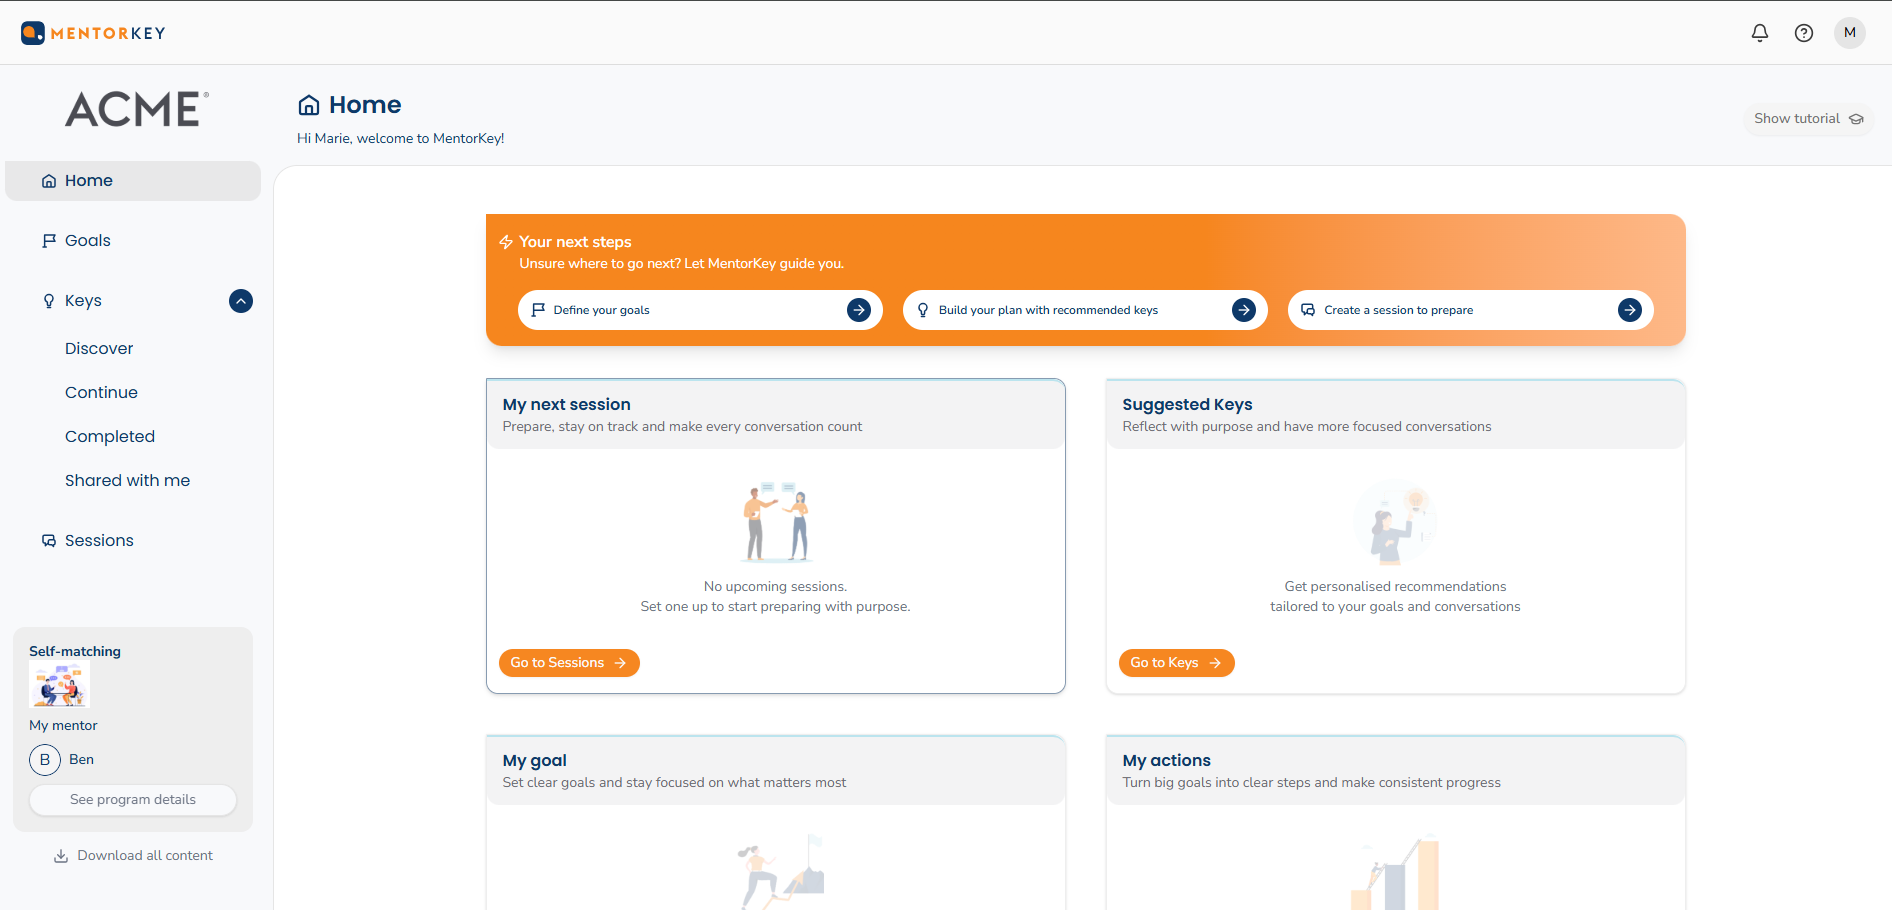
Task: Click the Go to Sessions button
Action: [569, 663]
